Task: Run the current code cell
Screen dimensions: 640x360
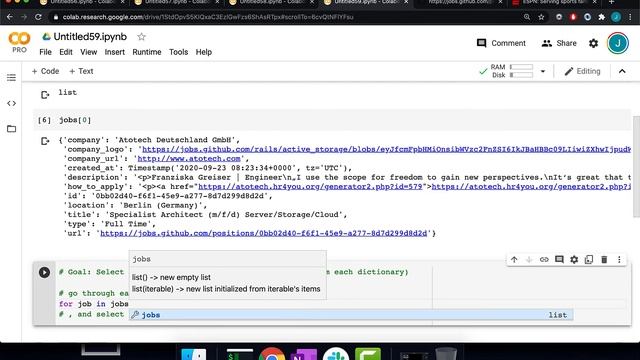Action: 44,272
